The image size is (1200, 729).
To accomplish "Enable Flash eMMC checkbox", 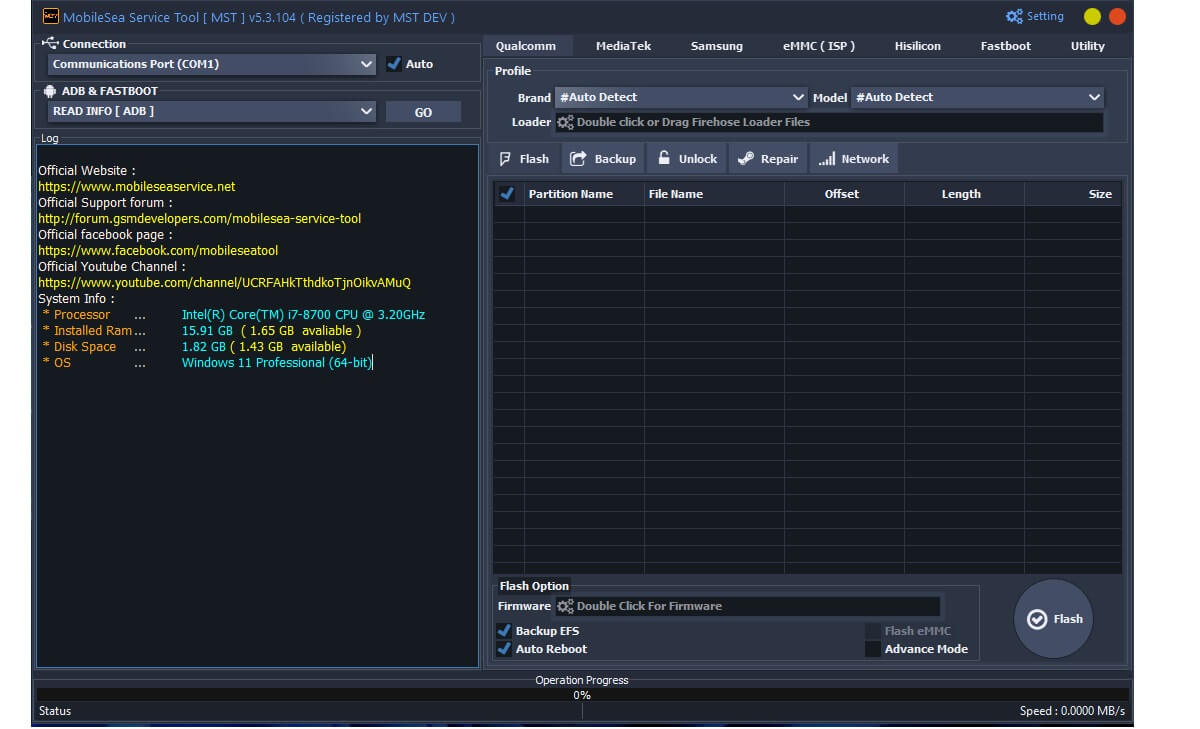I will click(873, 631).
